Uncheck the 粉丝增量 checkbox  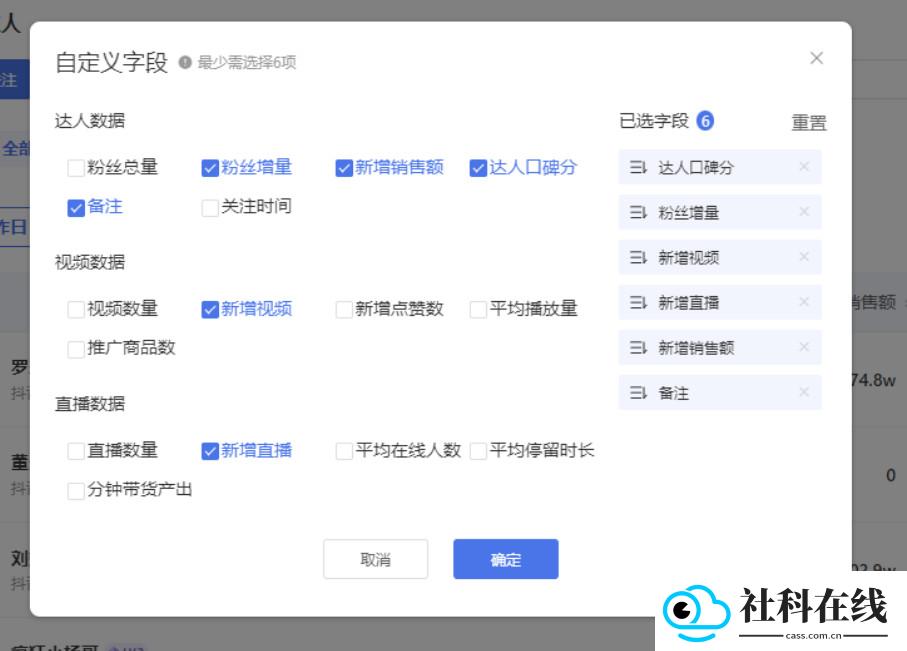click(209, 168)
